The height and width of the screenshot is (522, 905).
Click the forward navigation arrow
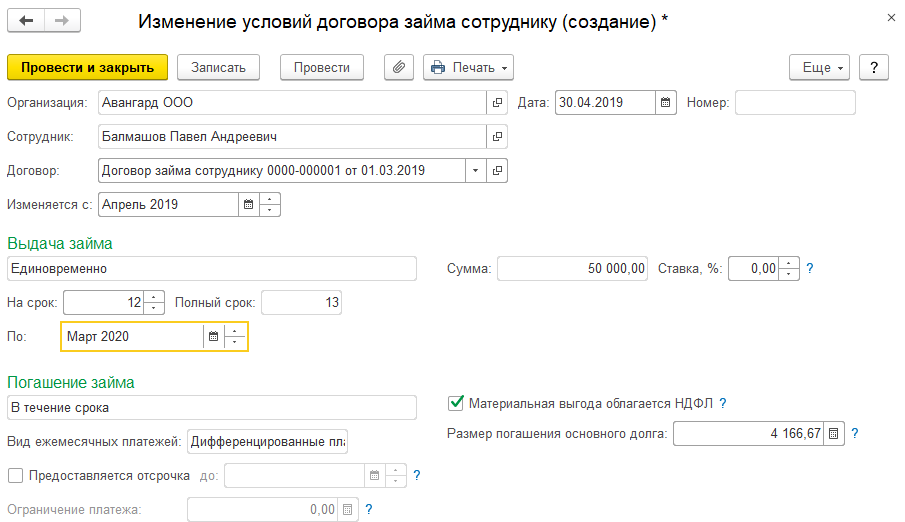click(62, 21)
